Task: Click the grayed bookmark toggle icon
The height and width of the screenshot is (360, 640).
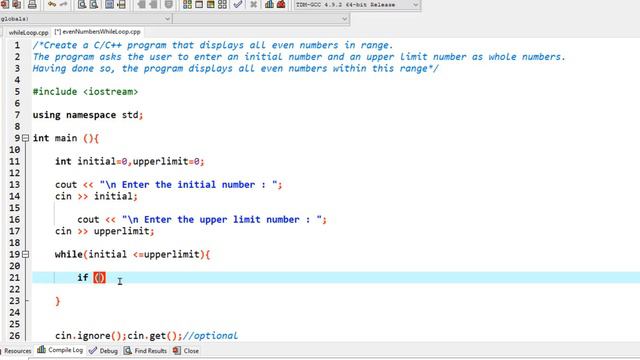Action: 168,4
